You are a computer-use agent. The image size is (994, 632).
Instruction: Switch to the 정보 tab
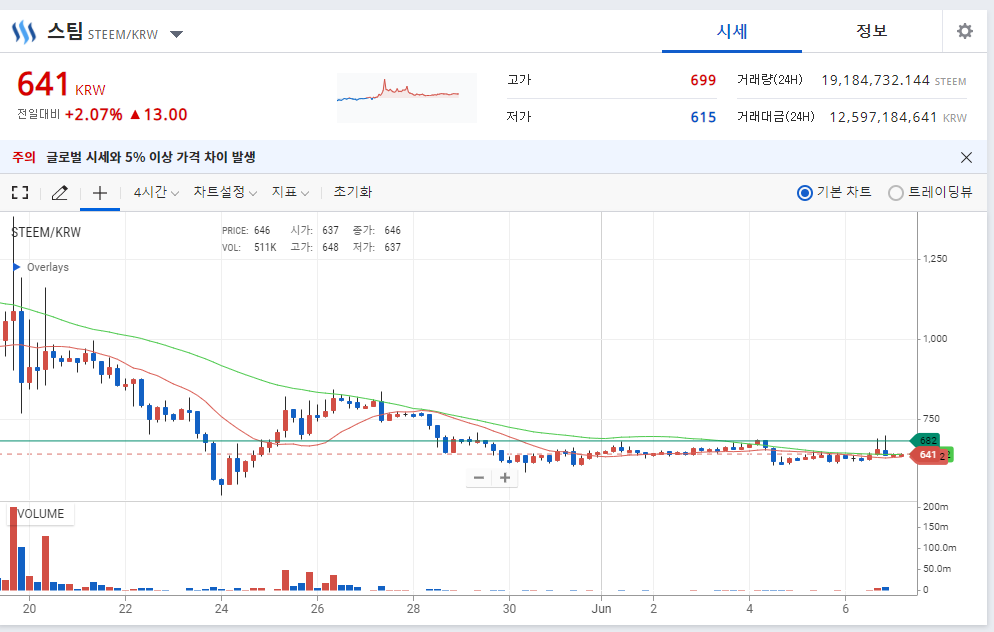[x=872, y=31]
